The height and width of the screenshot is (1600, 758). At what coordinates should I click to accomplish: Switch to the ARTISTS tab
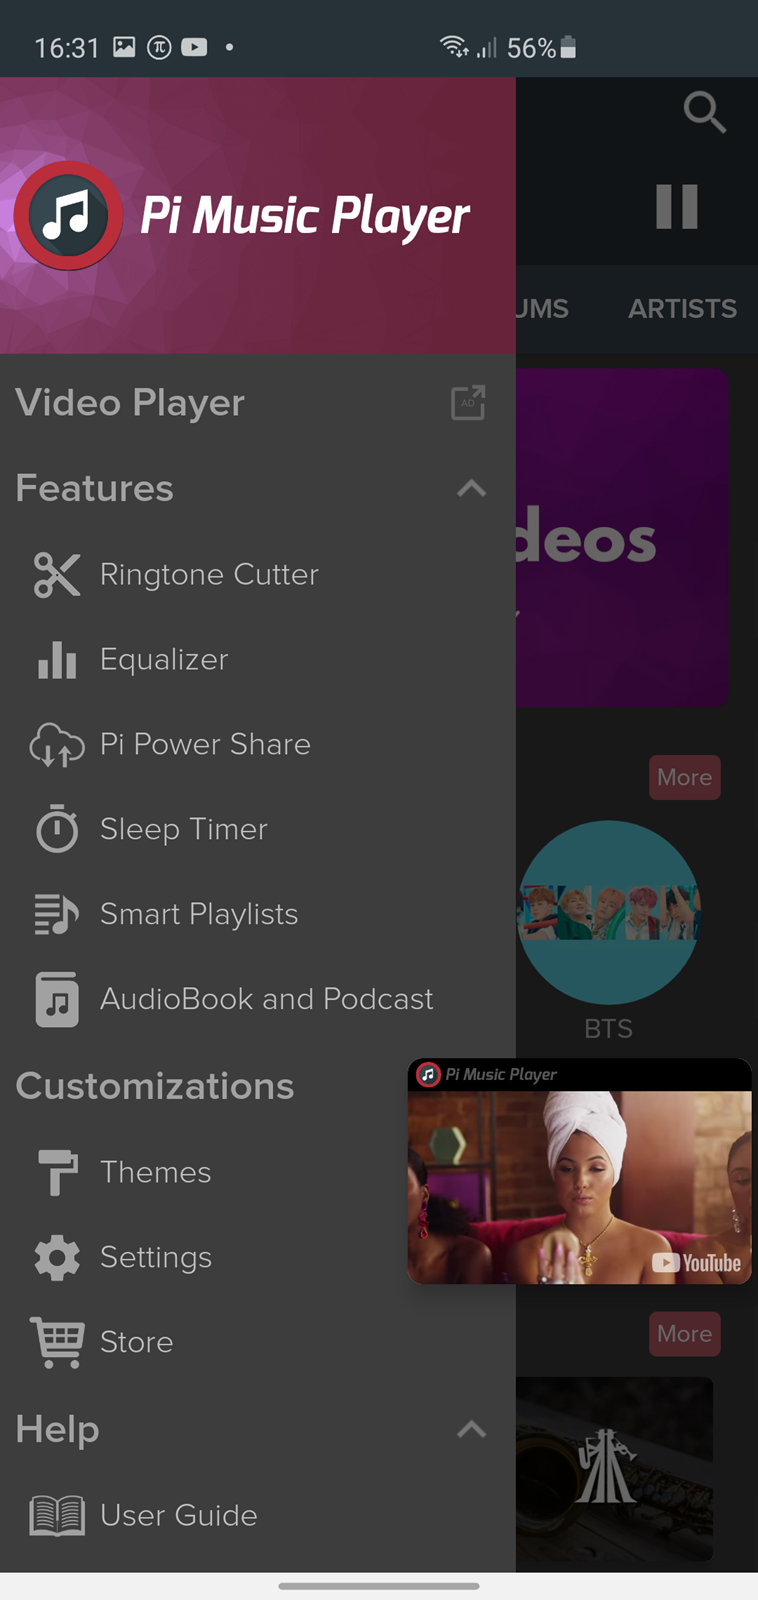tap(682, 309)
